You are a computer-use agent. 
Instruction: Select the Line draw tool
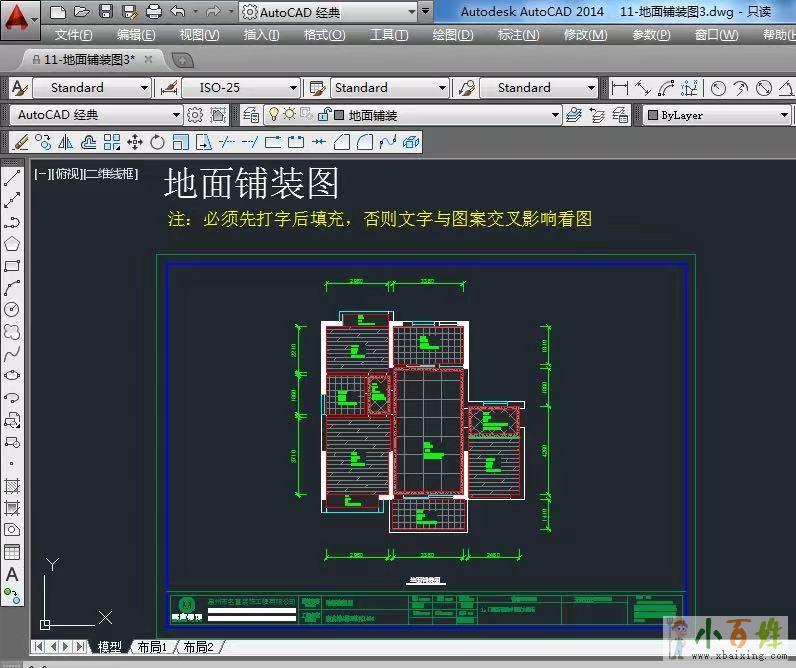coord(12,179)
